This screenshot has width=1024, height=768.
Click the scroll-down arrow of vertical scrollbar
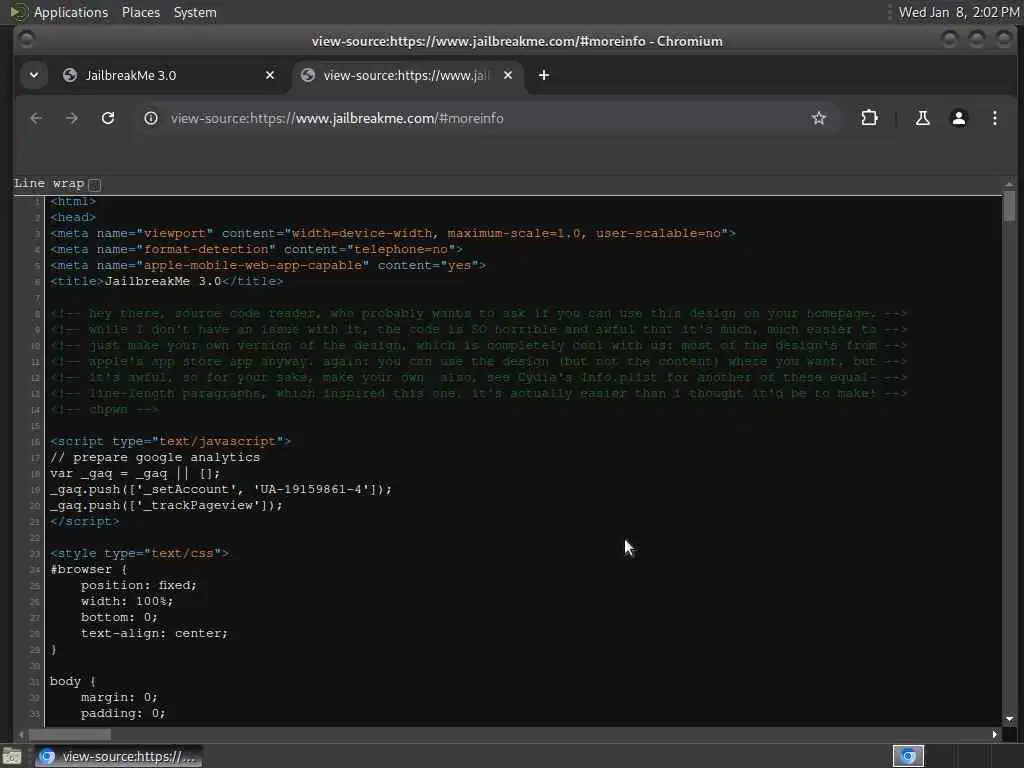pyautogui.click(x=1010, y=719)
